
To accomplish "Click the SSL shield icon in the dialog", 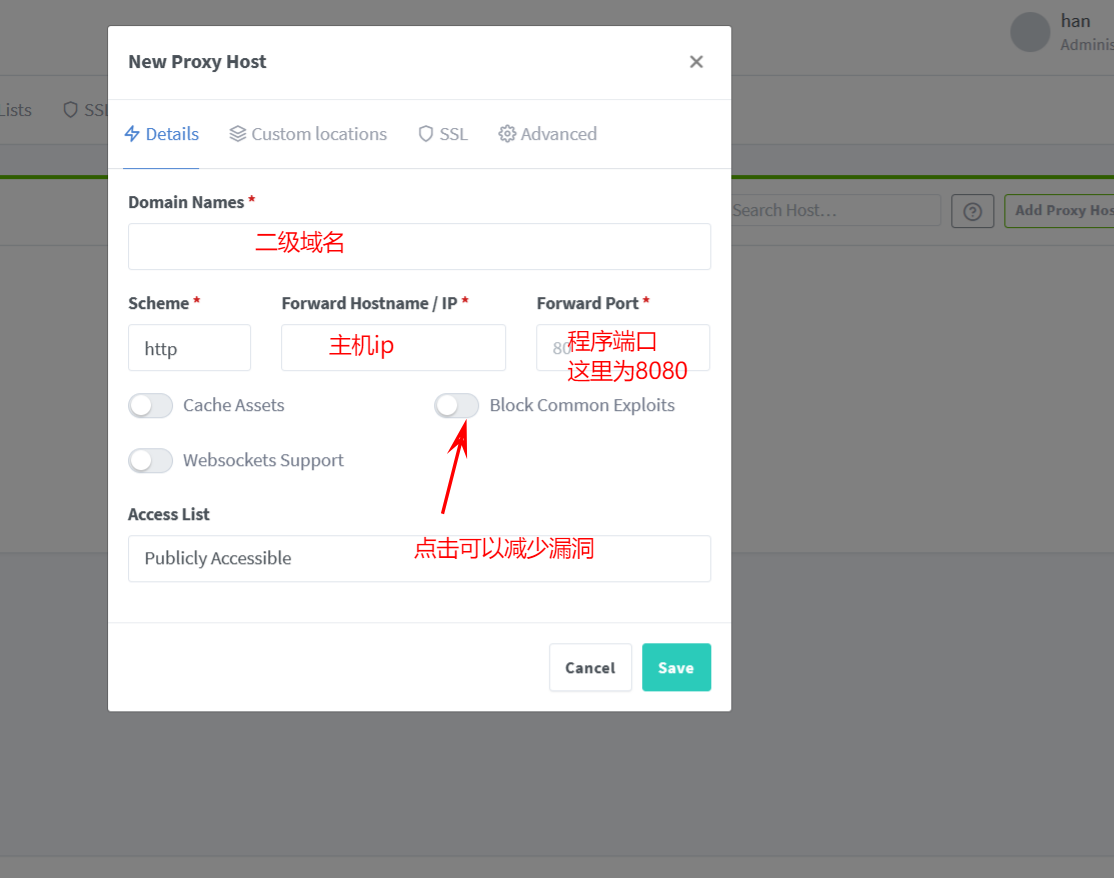I will tap(426, 134).
